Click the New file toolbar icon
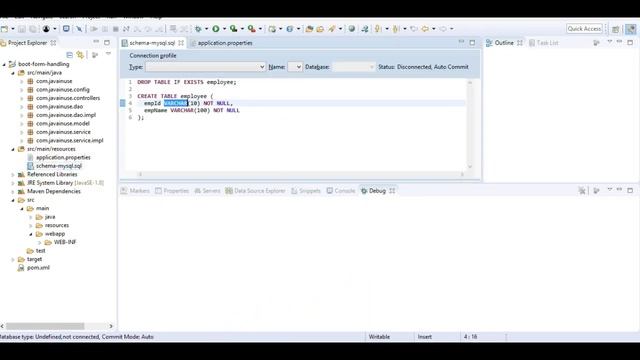 (4, 29)
